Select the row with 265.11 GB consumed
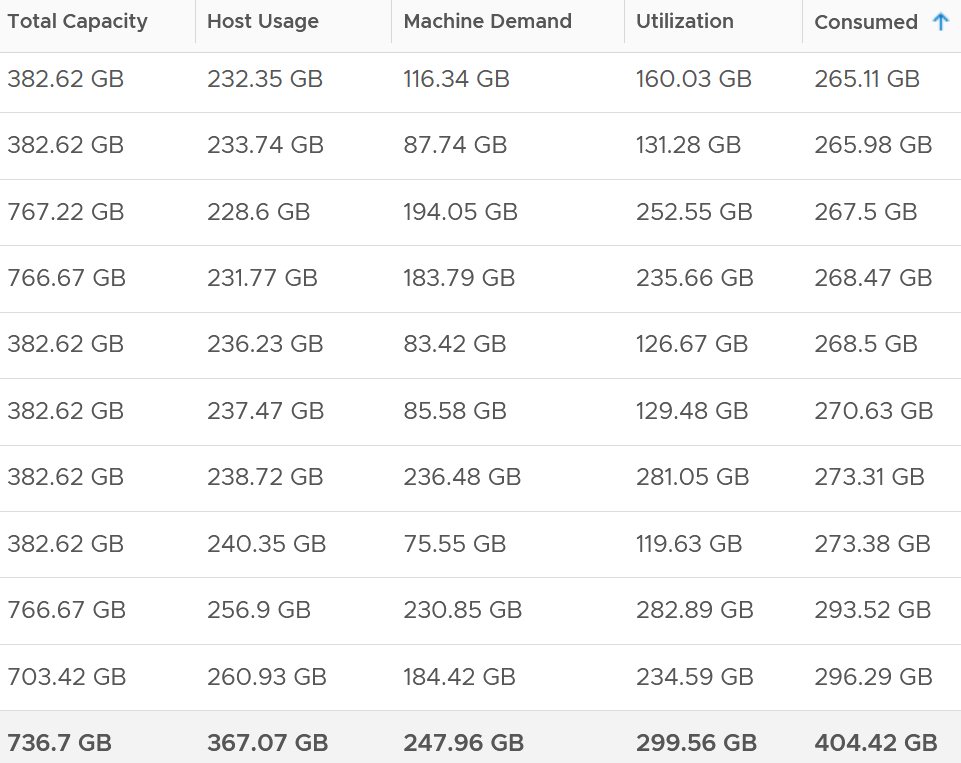 click(x=480, y=80)
